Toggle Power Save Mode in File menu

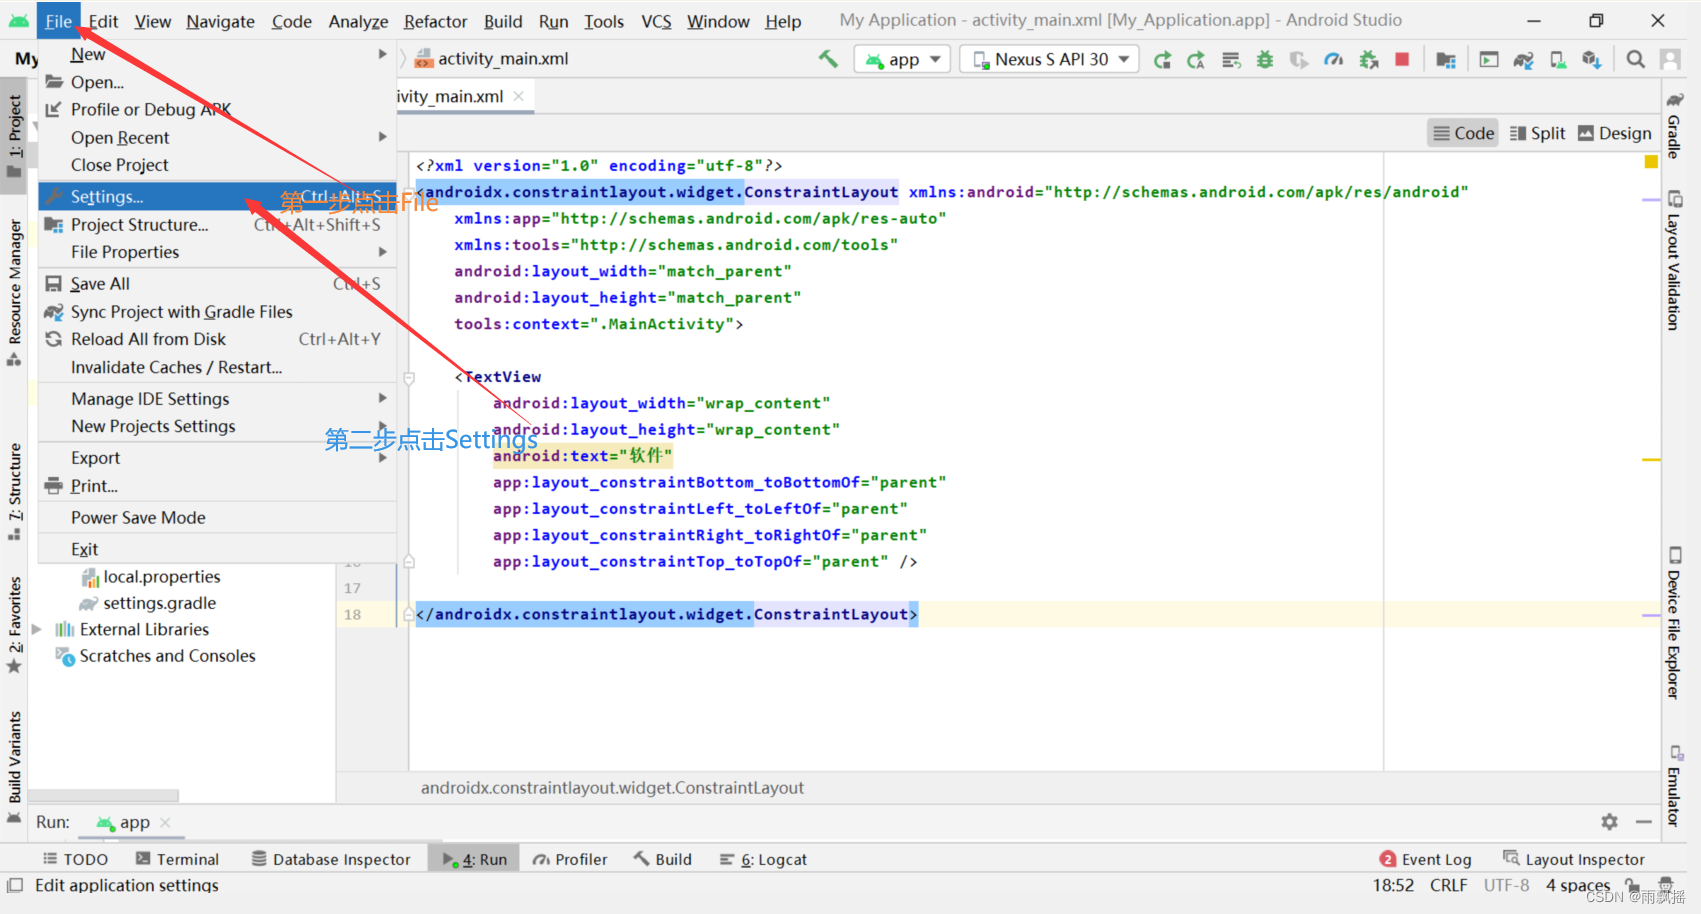[x=217, y=517]
